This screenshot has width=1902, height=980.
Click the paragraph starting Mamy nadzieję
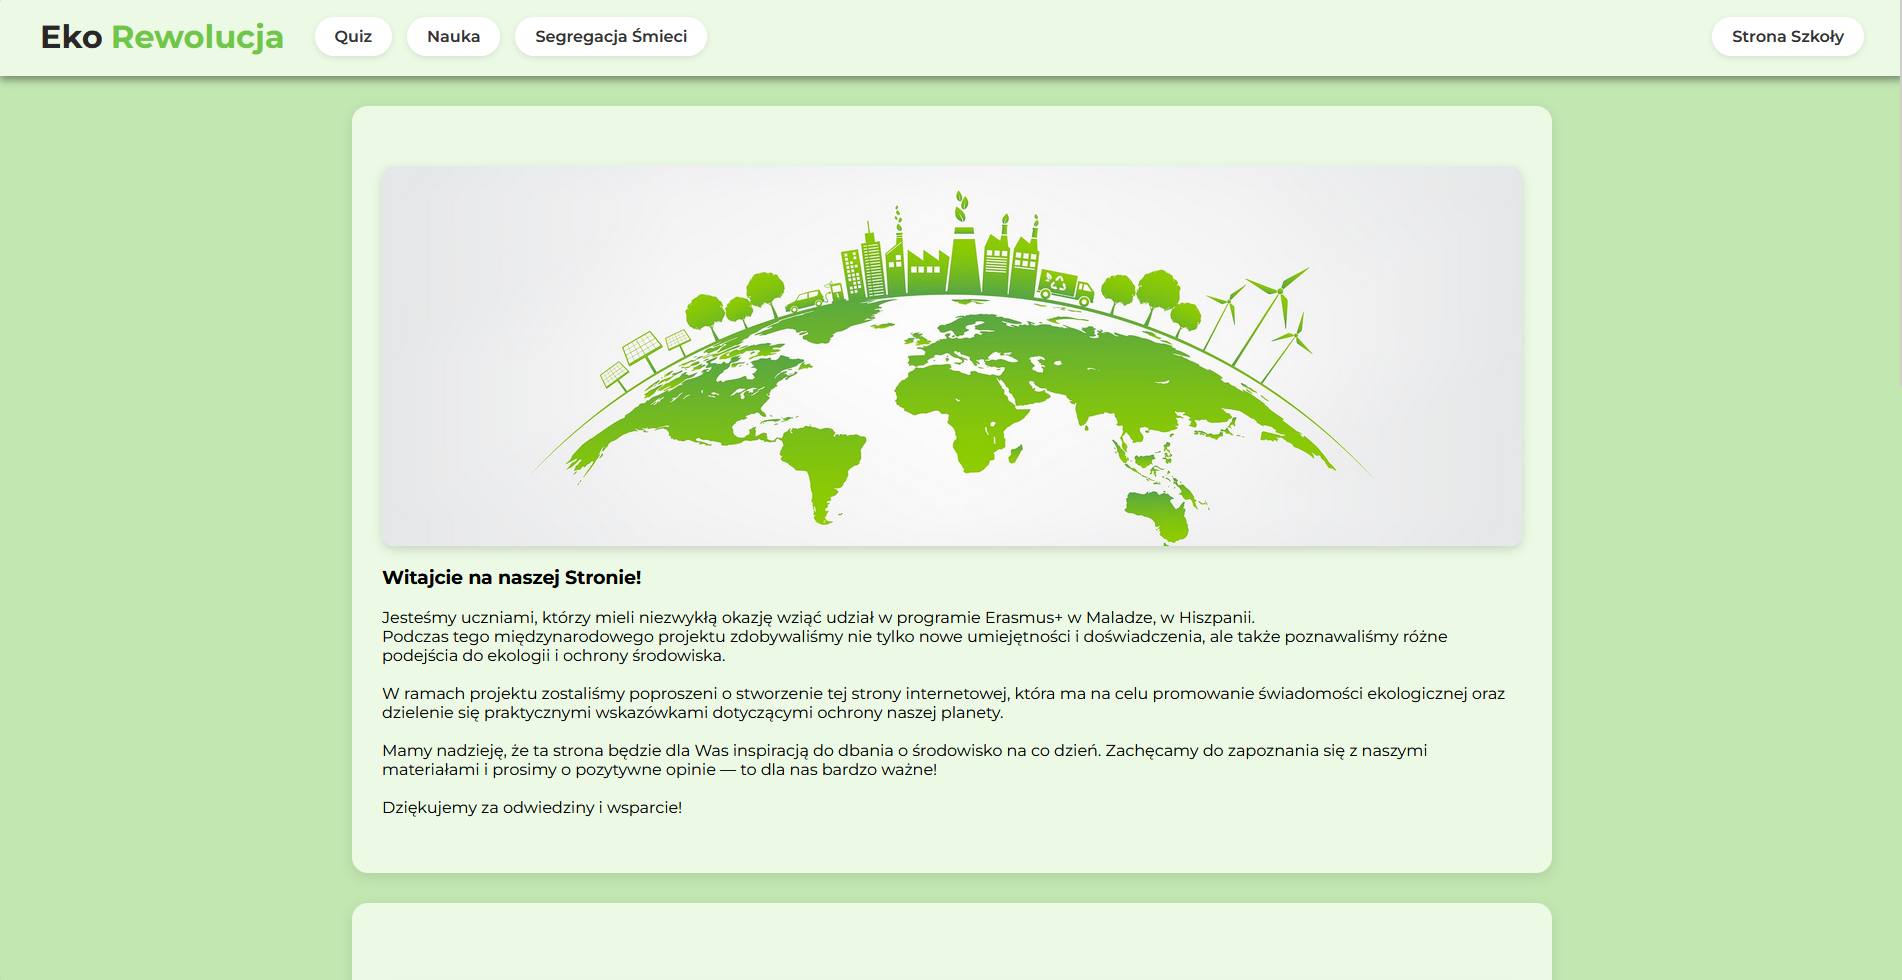(x=904, y=760)
